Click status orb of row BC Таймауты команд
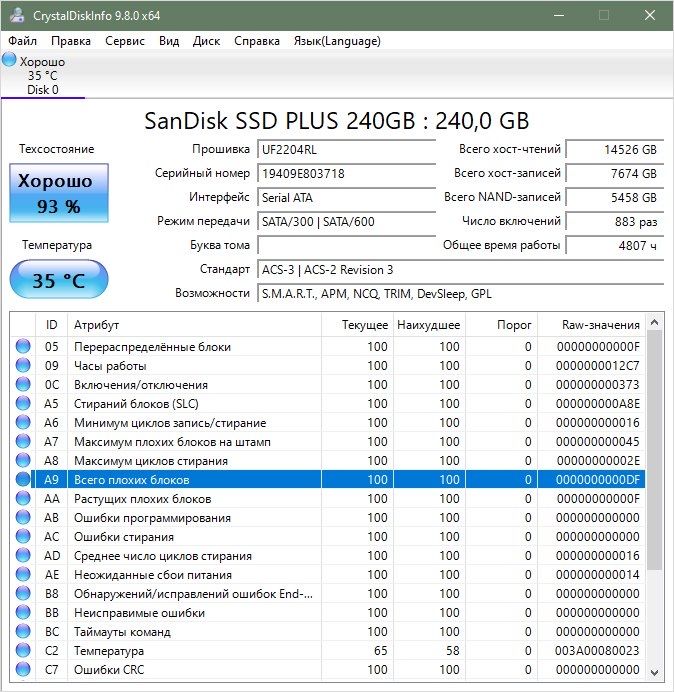The image size is (674, 692). (23, 631)
